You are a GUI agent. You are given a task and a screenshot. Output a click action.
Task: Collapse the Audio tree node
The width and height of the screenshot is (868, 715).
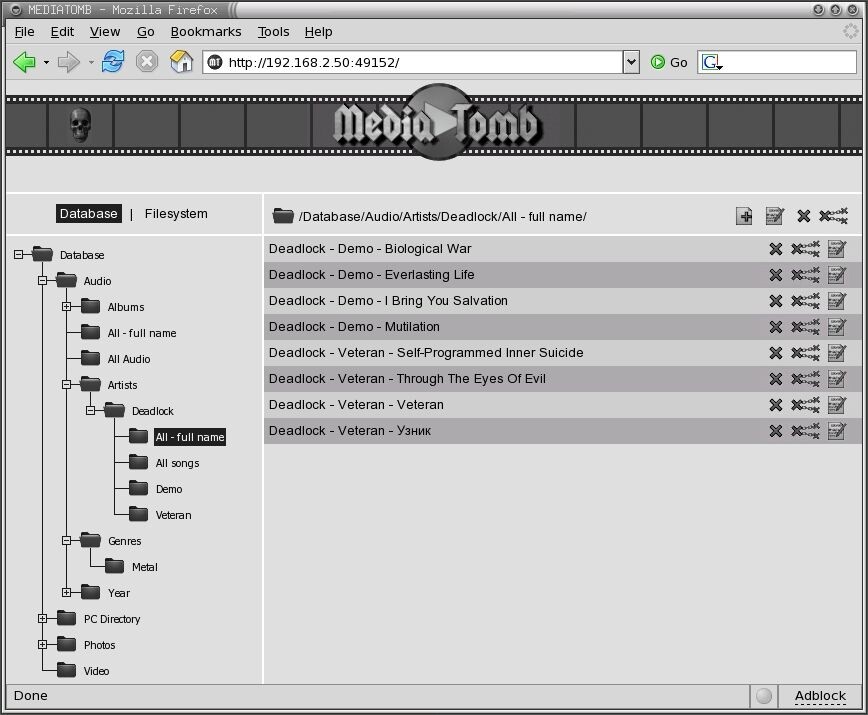point(43,281)
